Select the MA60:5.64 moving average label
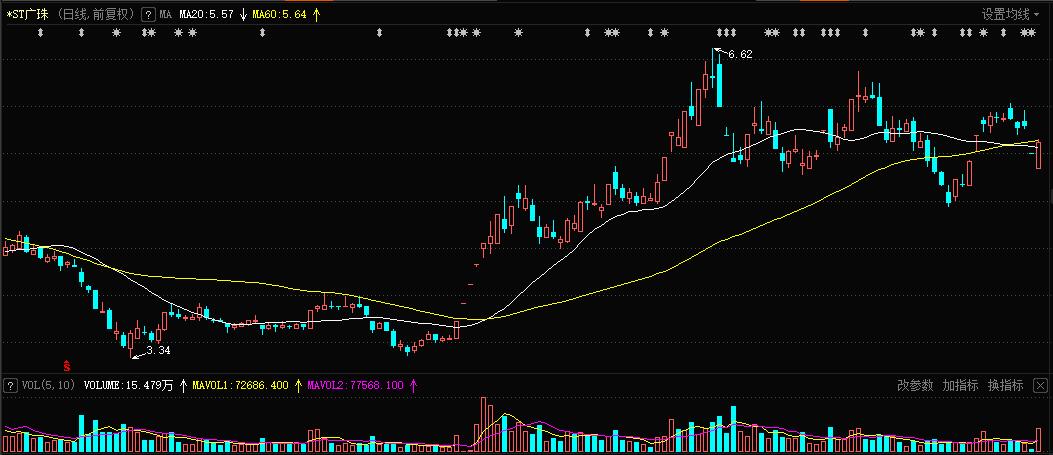Image resolution: width=1053 pixels, height=455 pixels. (279, 15)
